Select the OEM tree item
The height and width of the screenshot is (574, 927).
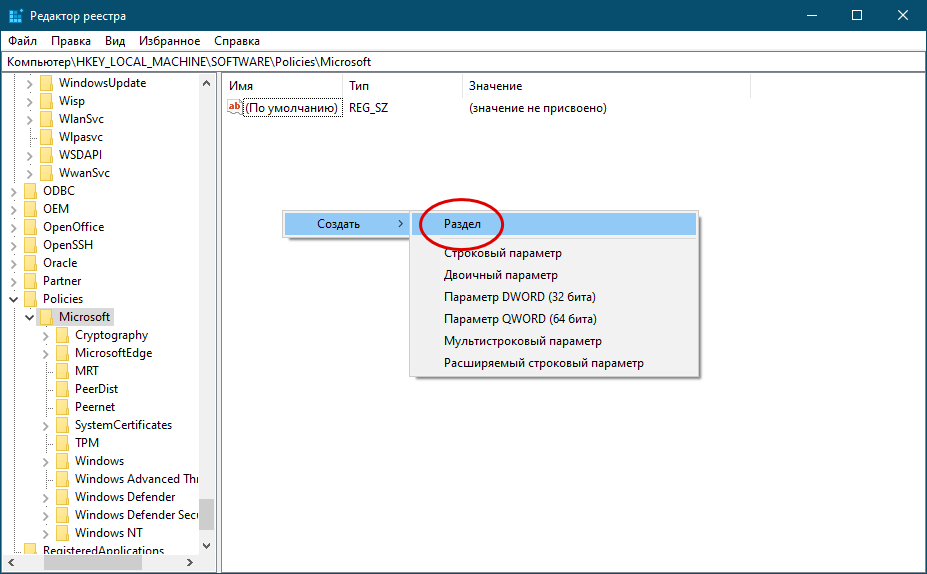click(56, 209)
